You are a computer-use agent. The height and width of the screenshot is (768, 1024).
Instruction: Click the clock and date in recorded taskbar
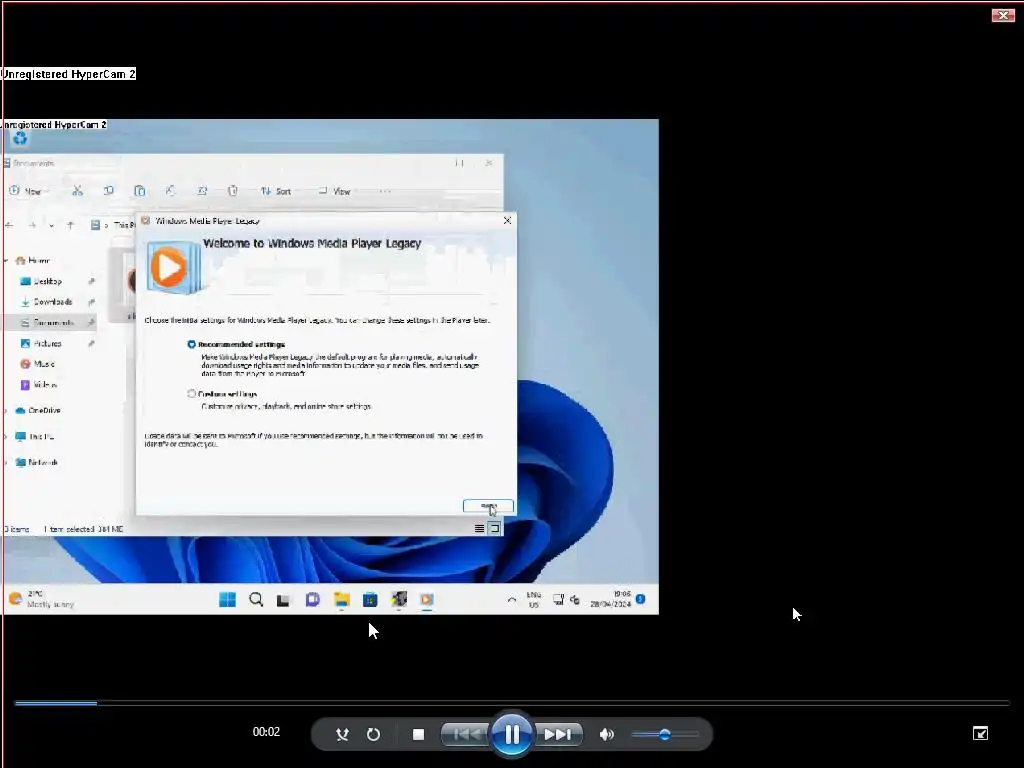(611, 600)
